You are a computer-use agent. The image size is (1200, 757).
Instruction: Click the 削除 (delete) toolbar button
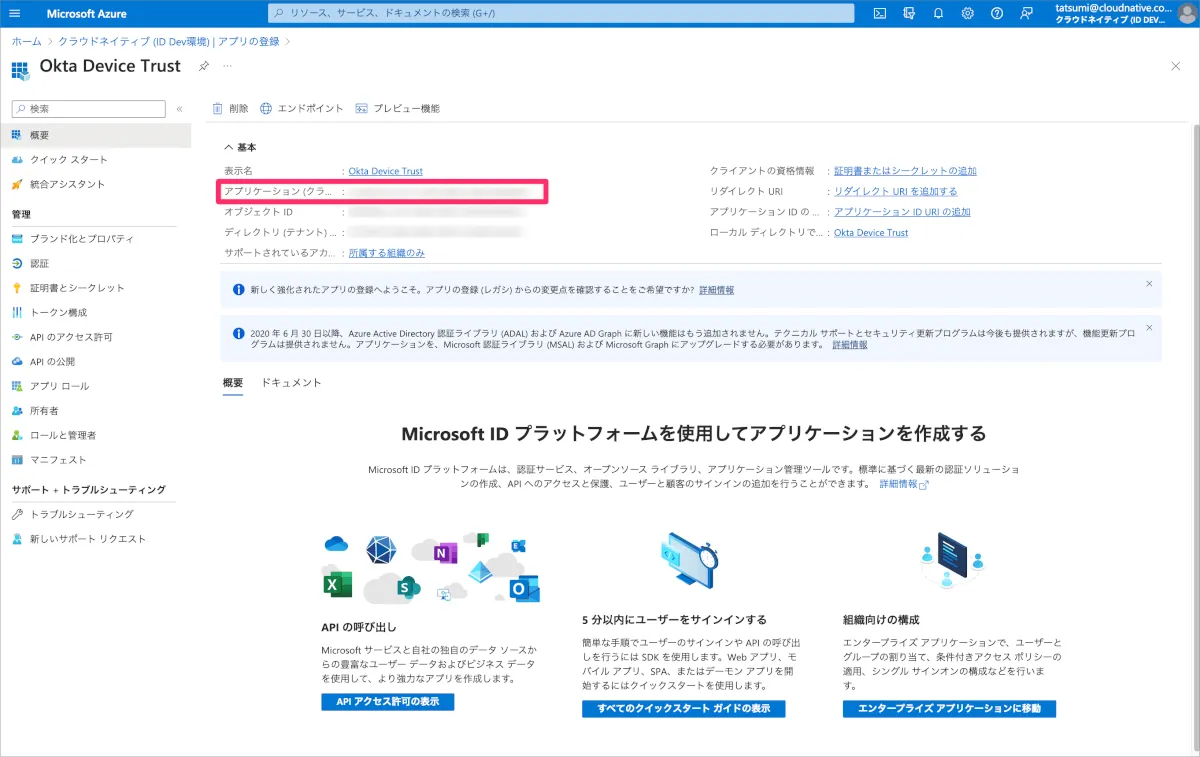point(230,108)
